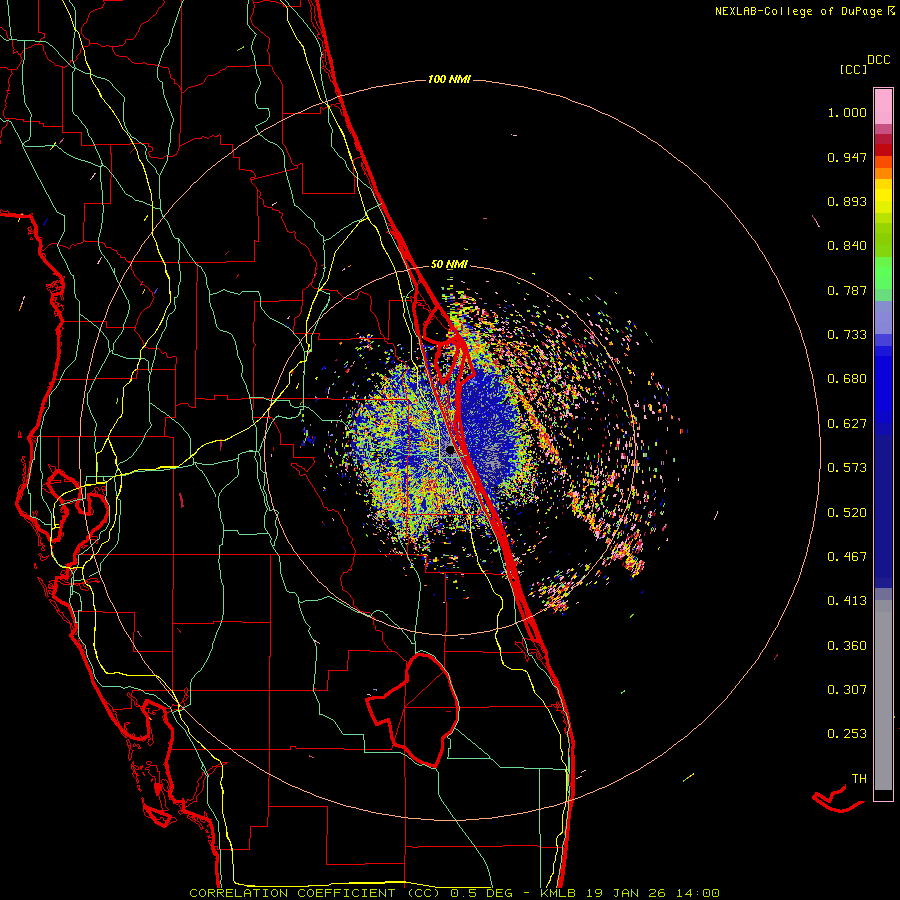Click the DCC product label above the scale
Screen dimensions: 900x900
[879, 60]
